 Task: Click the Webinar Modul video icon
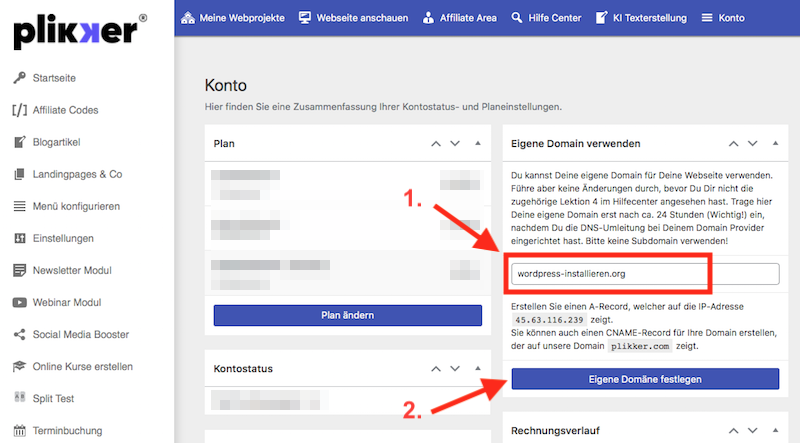point(19,302)
